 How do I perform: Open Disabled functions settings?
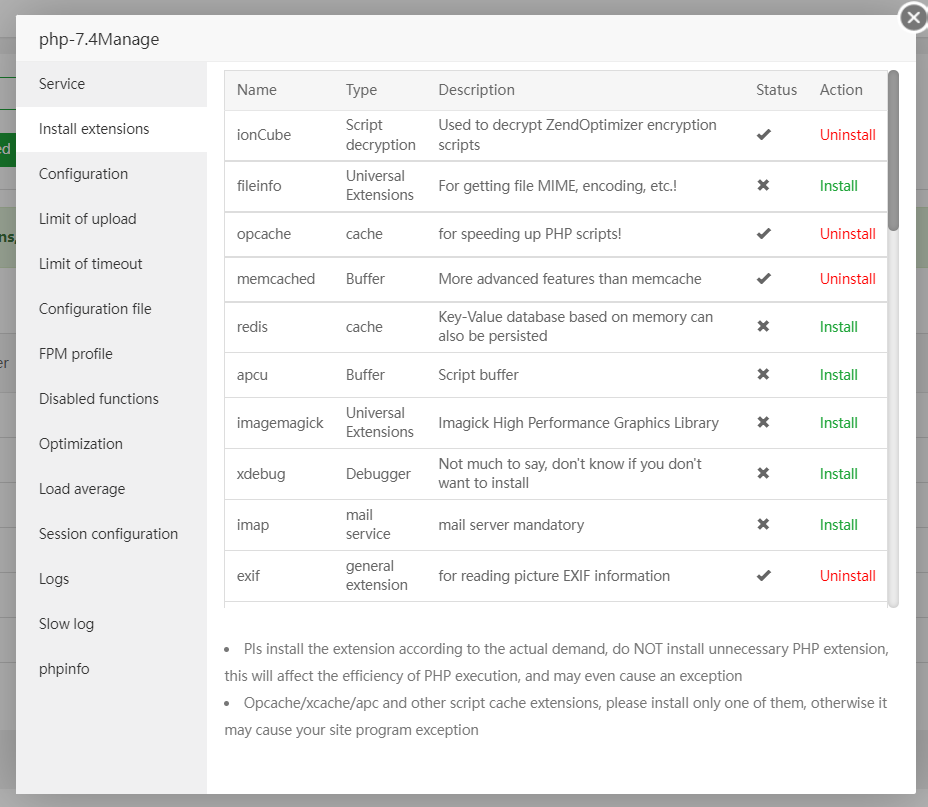[99, 399]
